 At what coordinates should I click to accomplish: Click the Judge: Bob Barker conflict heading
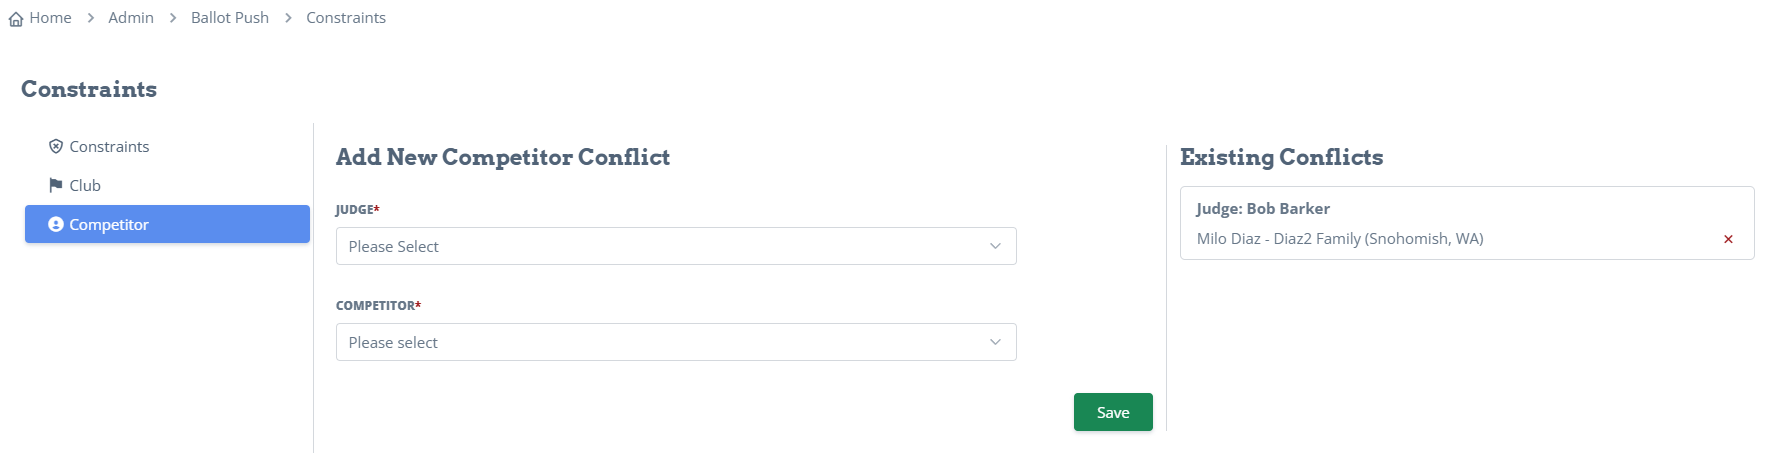(x=1263, y=208)
